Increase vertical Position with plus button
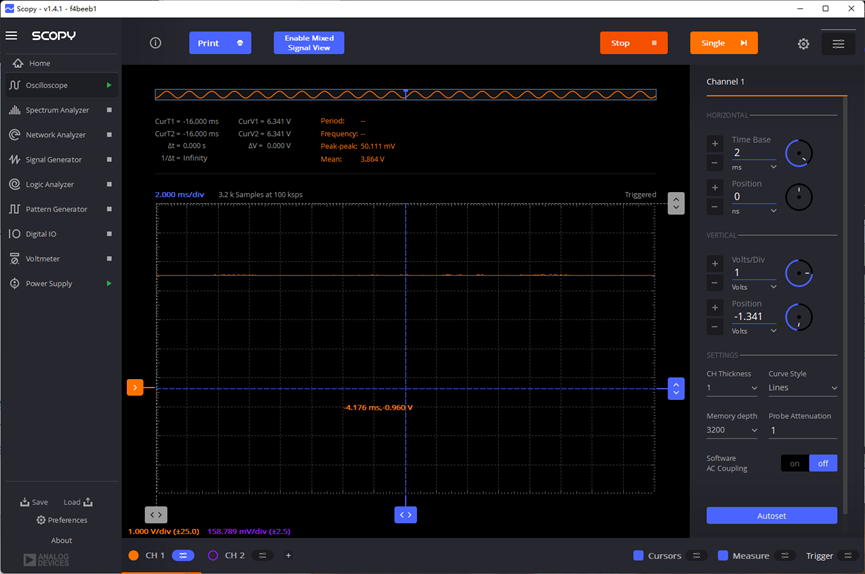The width and height of the screenshot is (865, 574). (x=714, y=308)
